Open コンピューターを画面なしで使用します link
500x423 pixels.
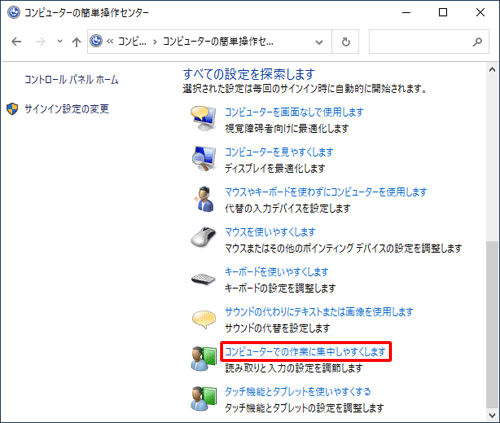pos(294,112)
